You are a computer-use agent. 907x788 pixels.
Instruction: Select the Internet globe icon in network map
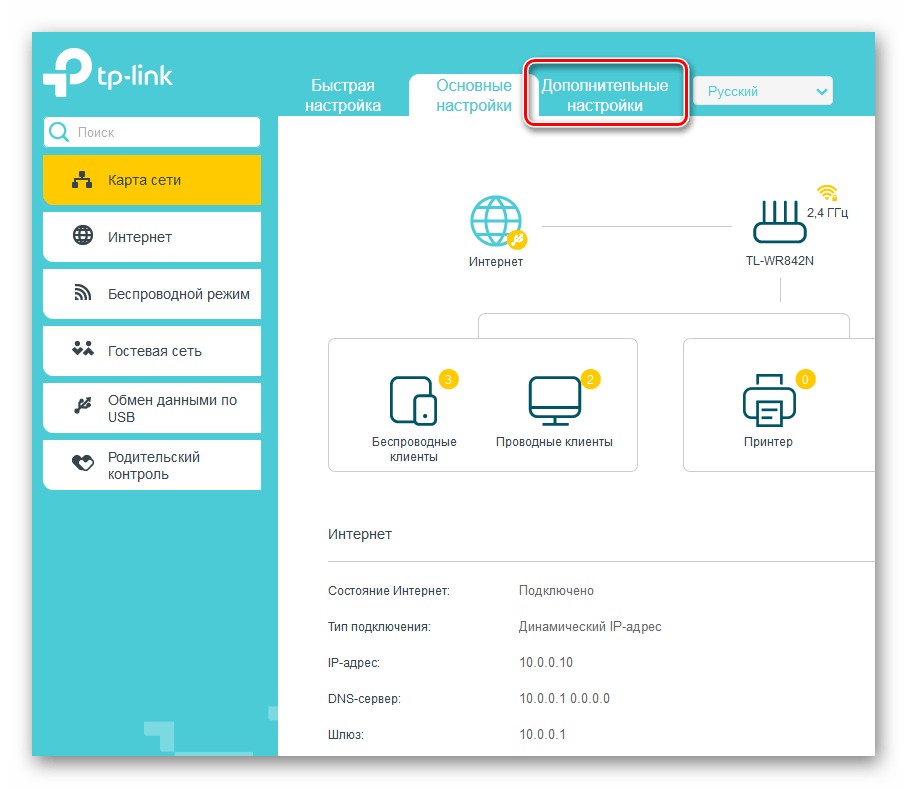coord(495,221)
